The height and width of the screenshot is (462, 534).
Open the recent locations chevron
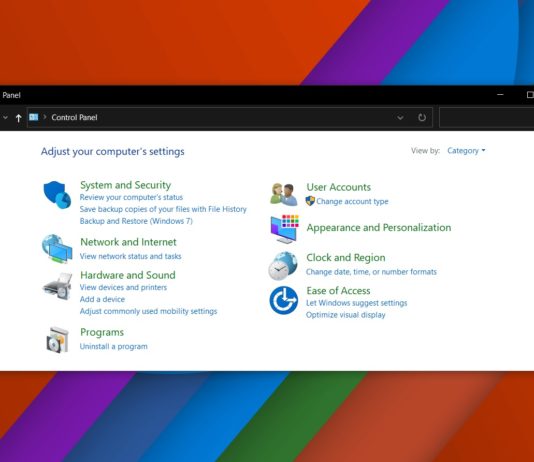(5, 117)
